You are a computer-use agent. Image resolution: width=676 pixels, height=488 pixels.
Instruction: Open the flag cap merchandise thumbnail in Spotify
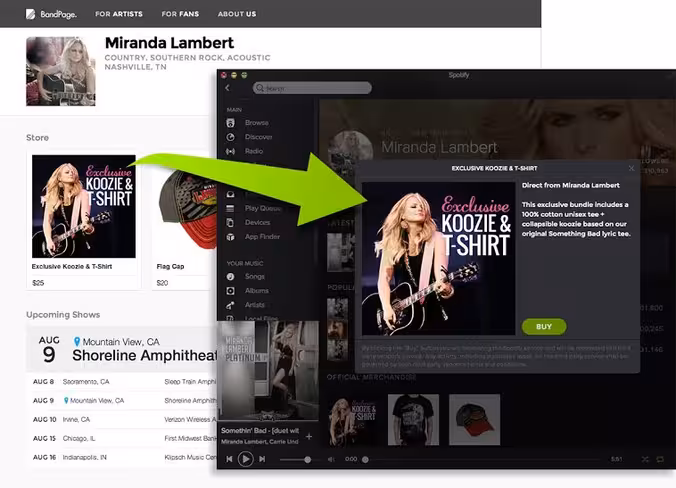pos(475,420)
